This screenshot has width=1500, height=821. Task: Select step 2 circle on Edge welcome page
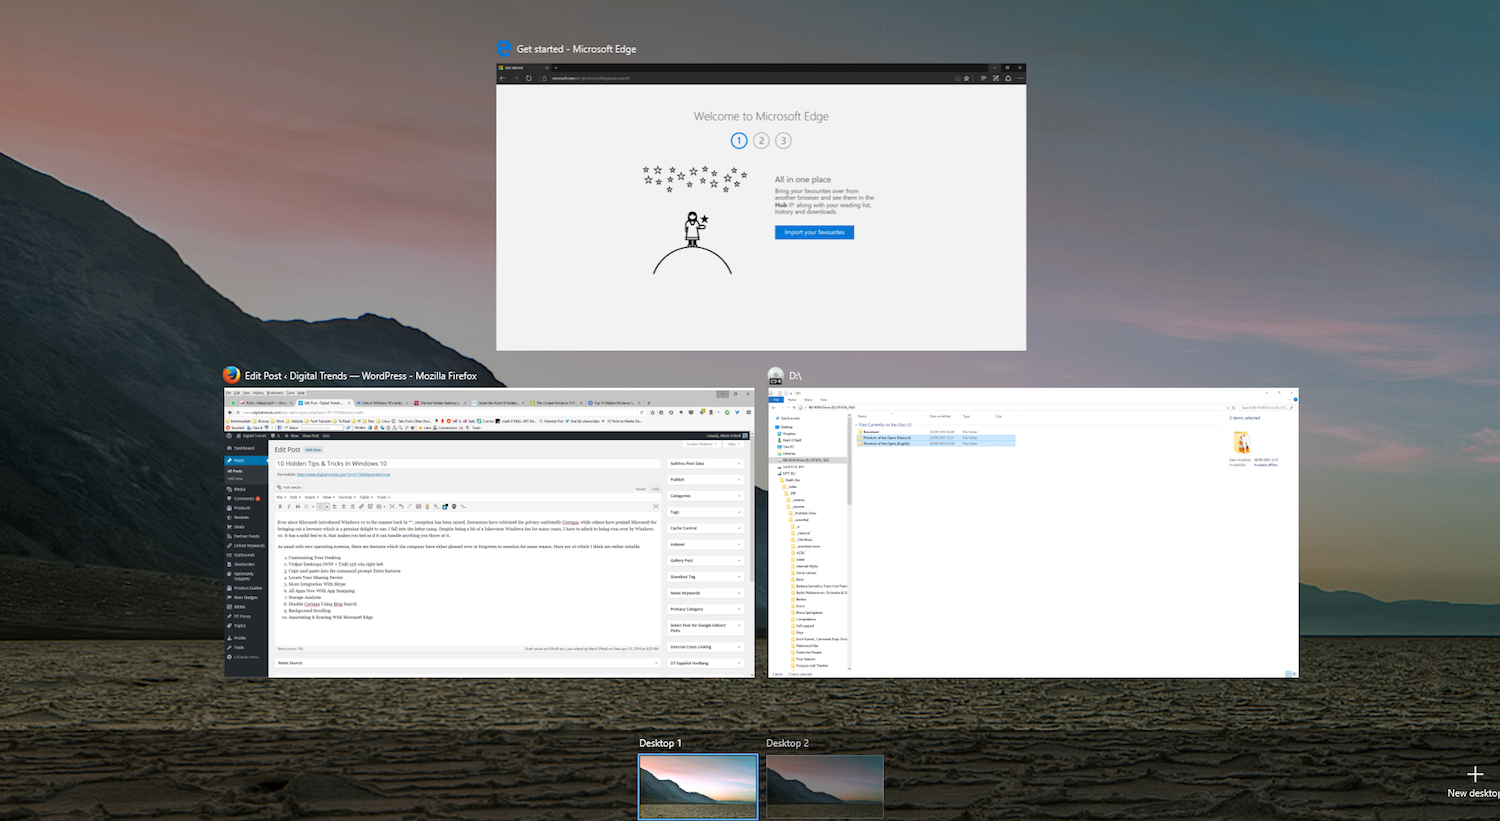pyautogui.click(x=761, y=140)
